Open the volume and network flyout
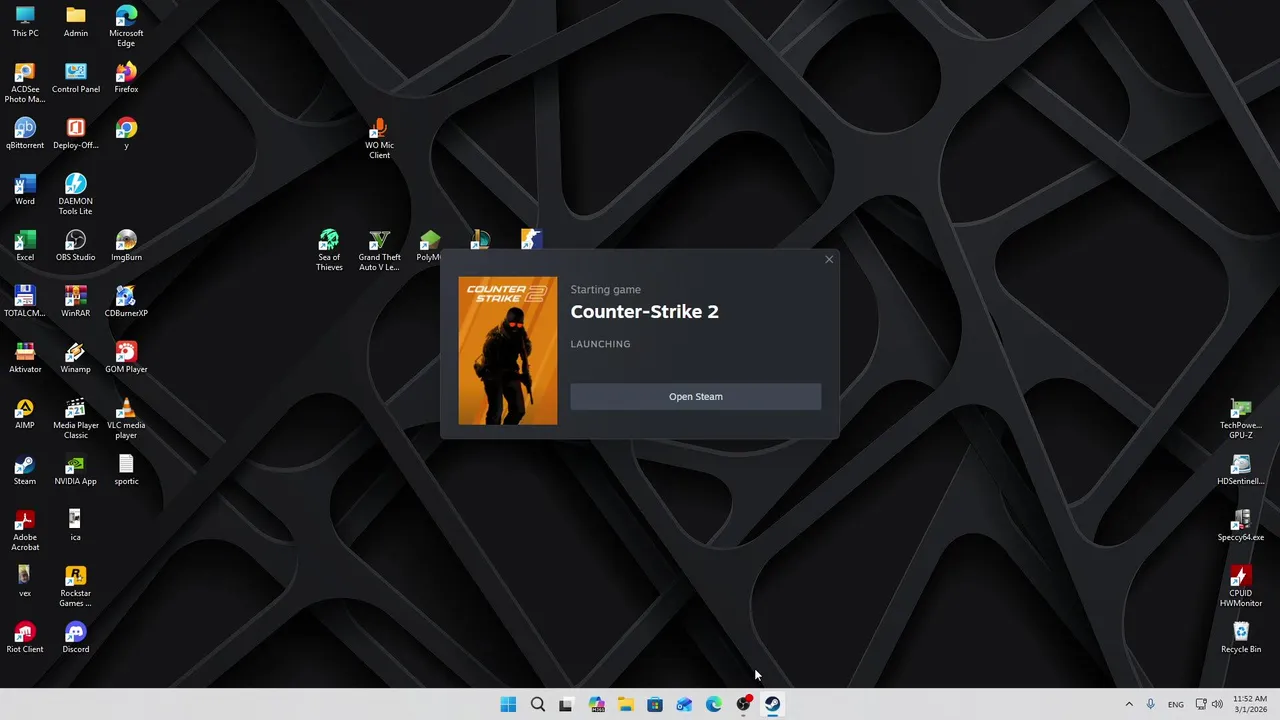The image size is (1280, 720). [1209, 704]
